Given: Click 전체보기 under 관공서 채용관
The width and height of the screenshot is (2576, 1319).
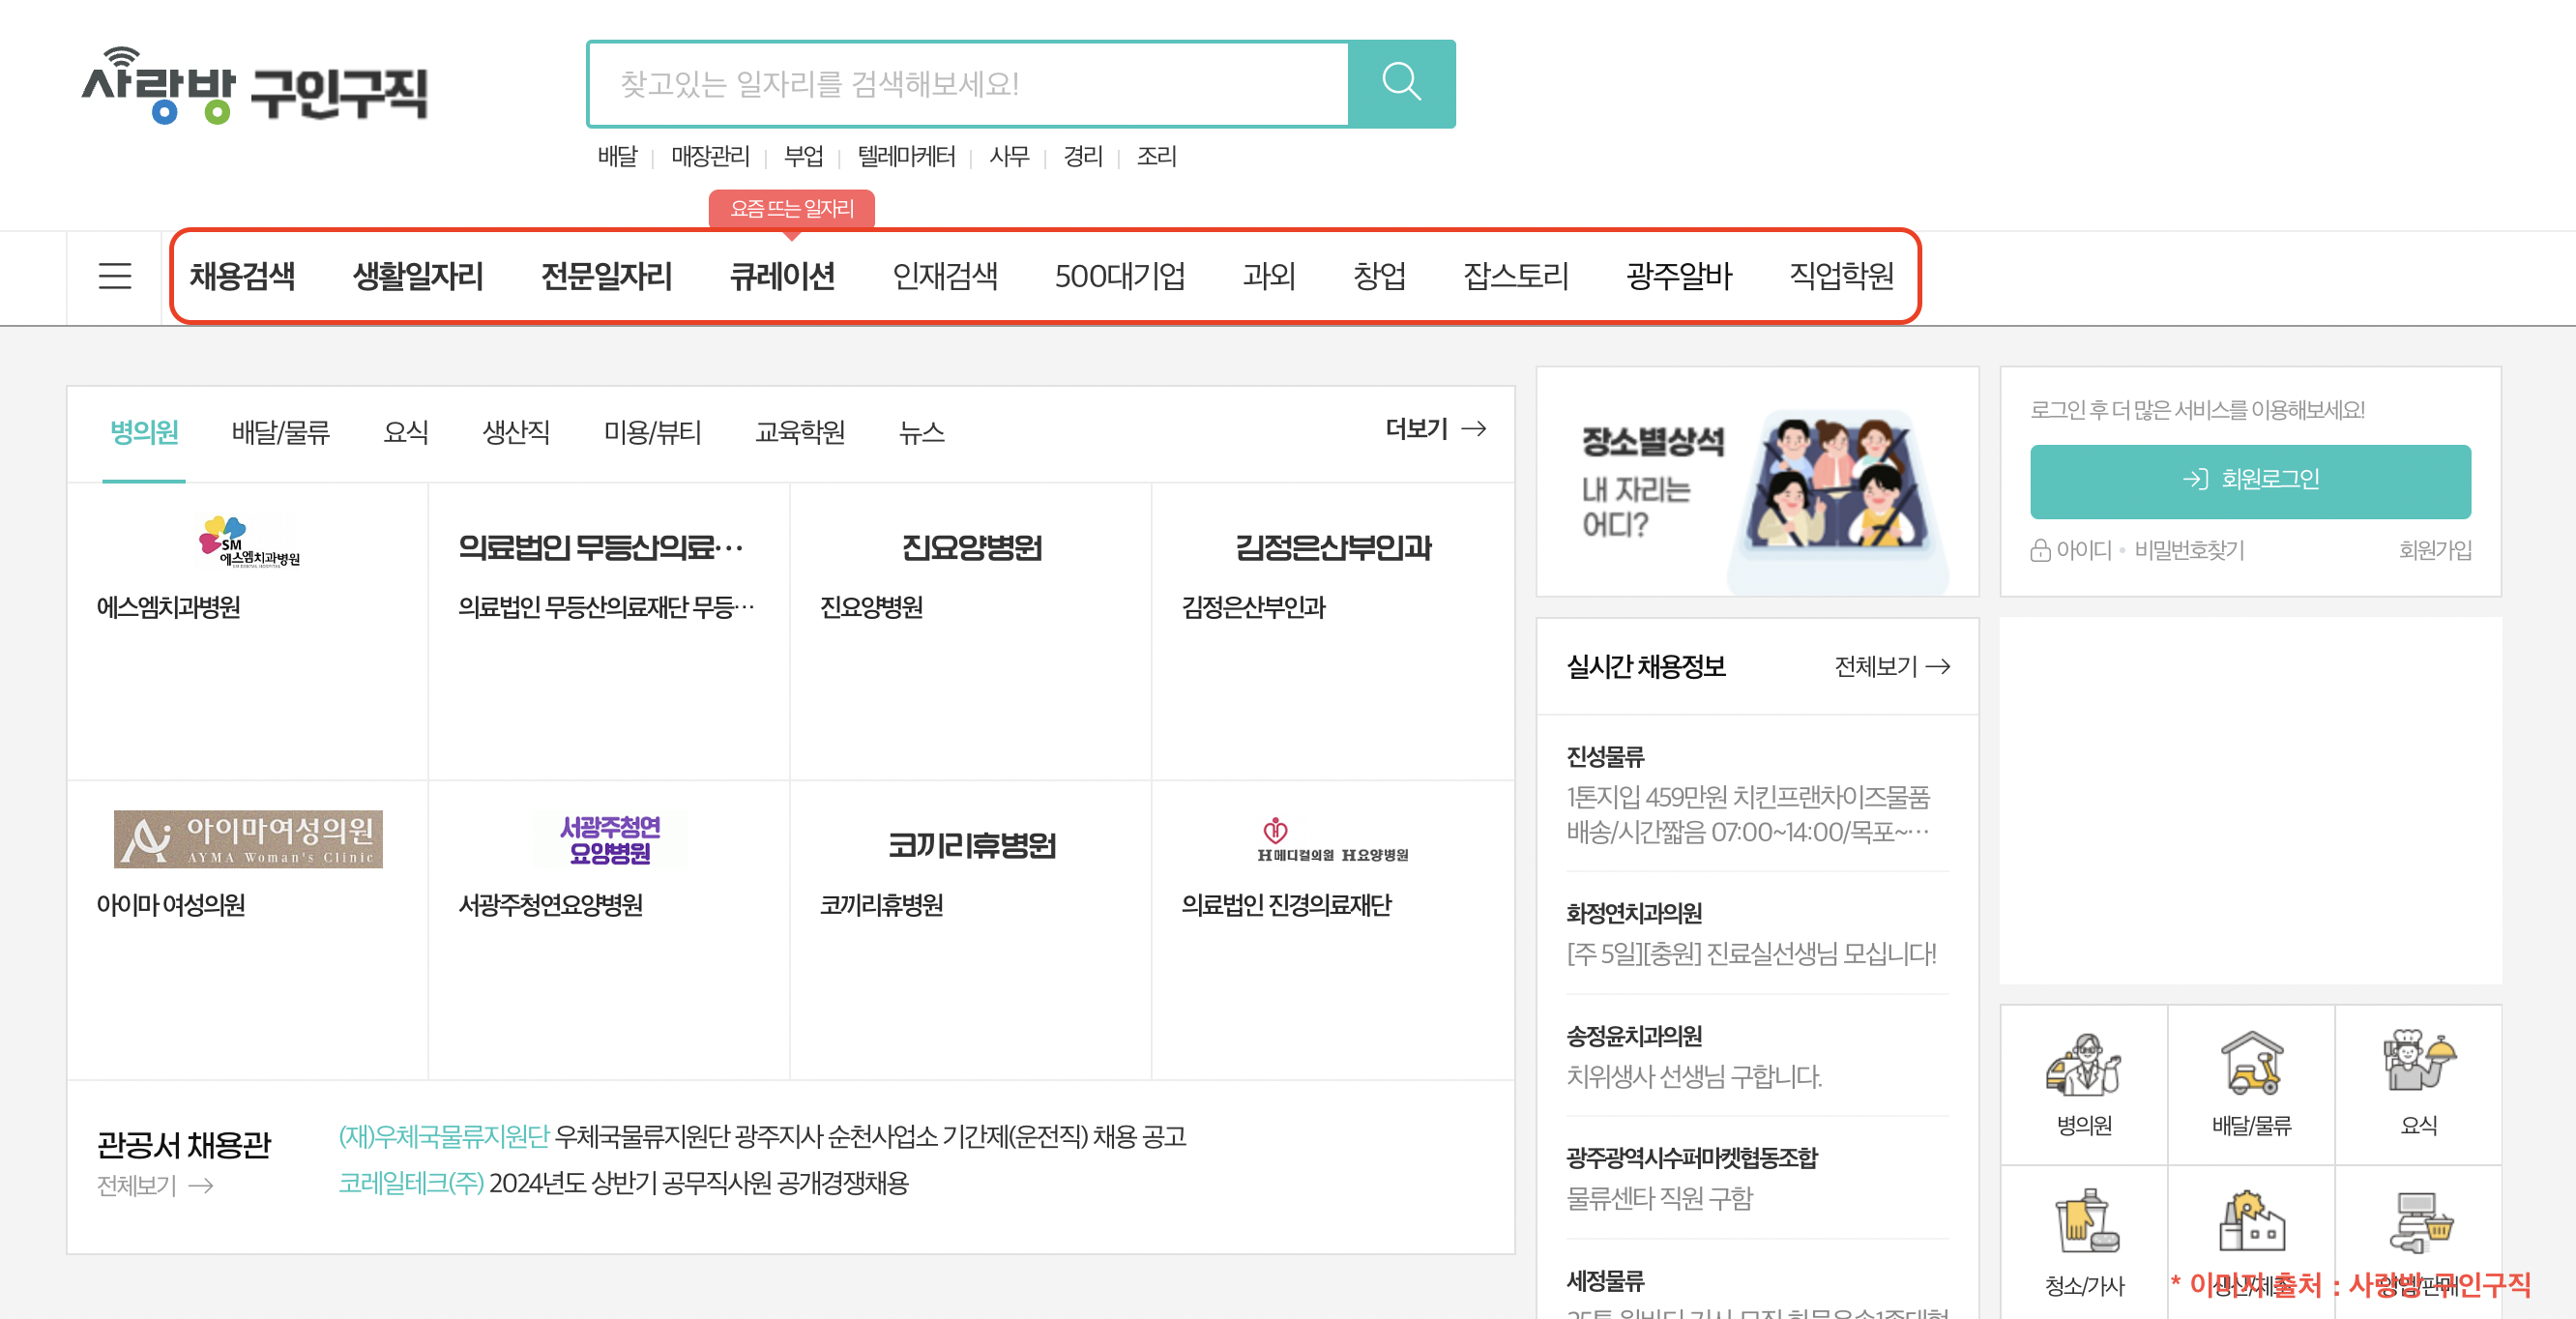Looking at the screenshot, I should point(155,1186).
